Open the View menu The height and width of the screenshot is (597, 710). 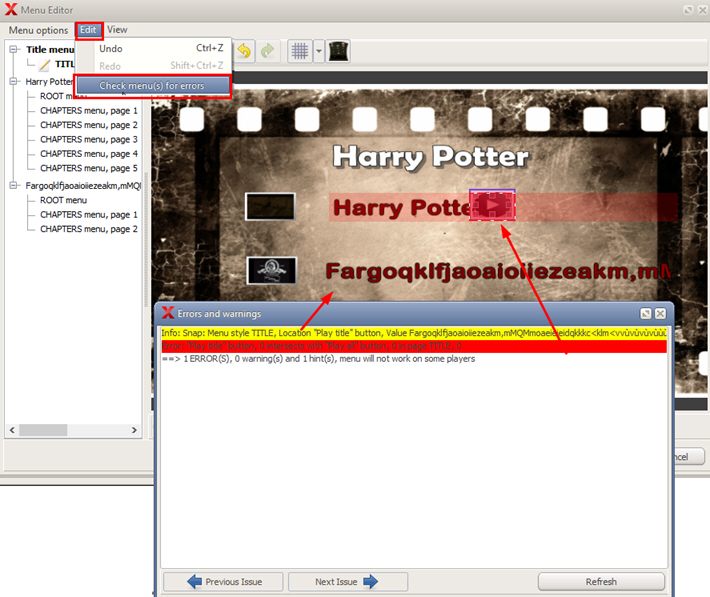[117, 30]
